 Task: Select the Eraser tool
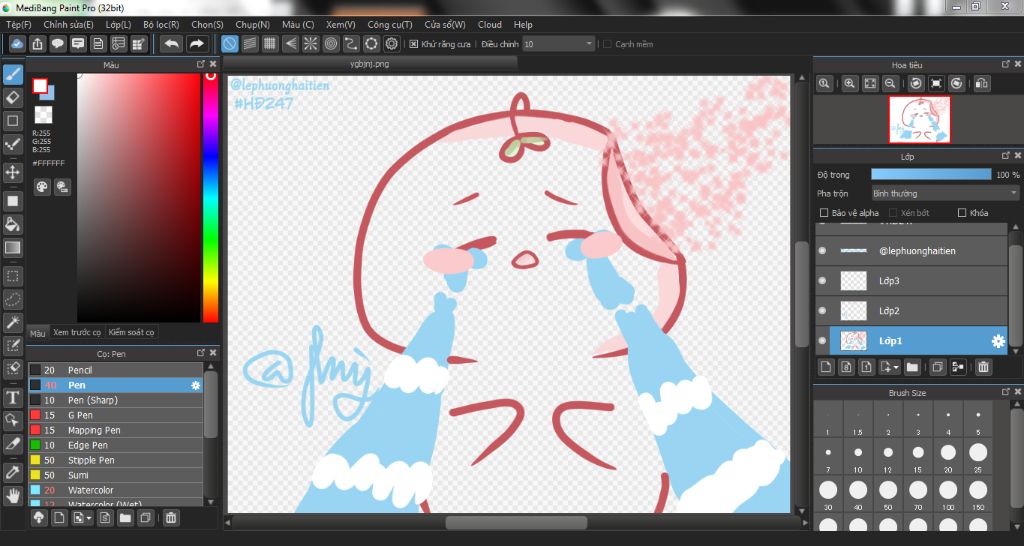(12, 98)
